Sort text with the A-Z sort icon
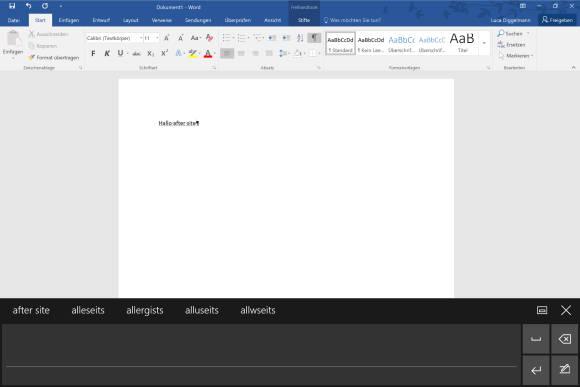The image size is (580, 387). [300, 38]
